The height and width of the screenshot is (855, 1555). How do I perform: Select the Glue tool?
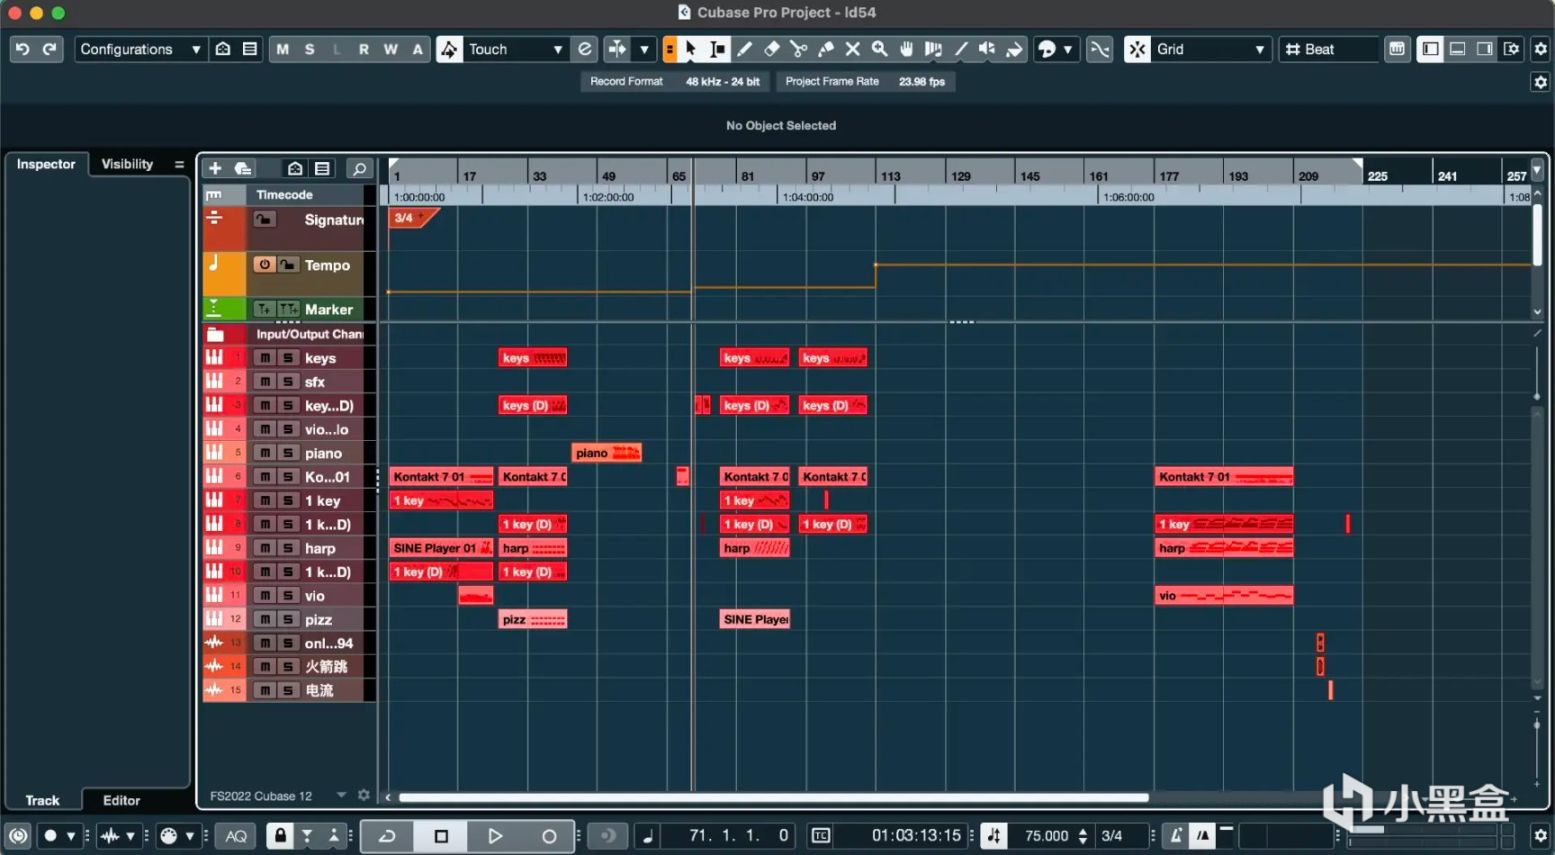pyautogui.click(x=825, y=49)
